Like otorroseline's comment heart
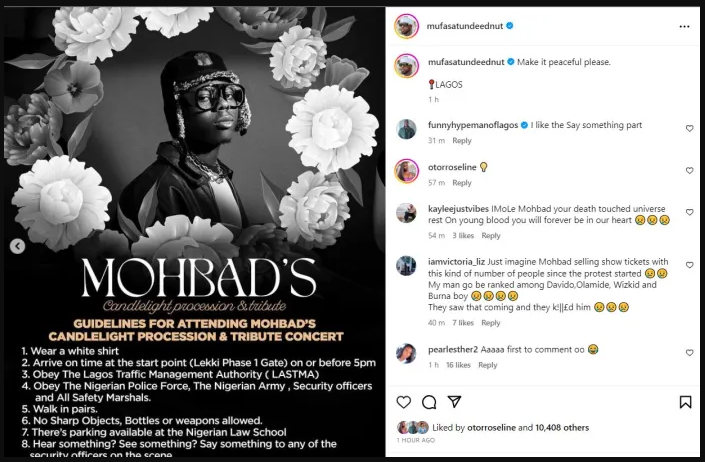This screenshot has width=705, height=462. [689, 170]
